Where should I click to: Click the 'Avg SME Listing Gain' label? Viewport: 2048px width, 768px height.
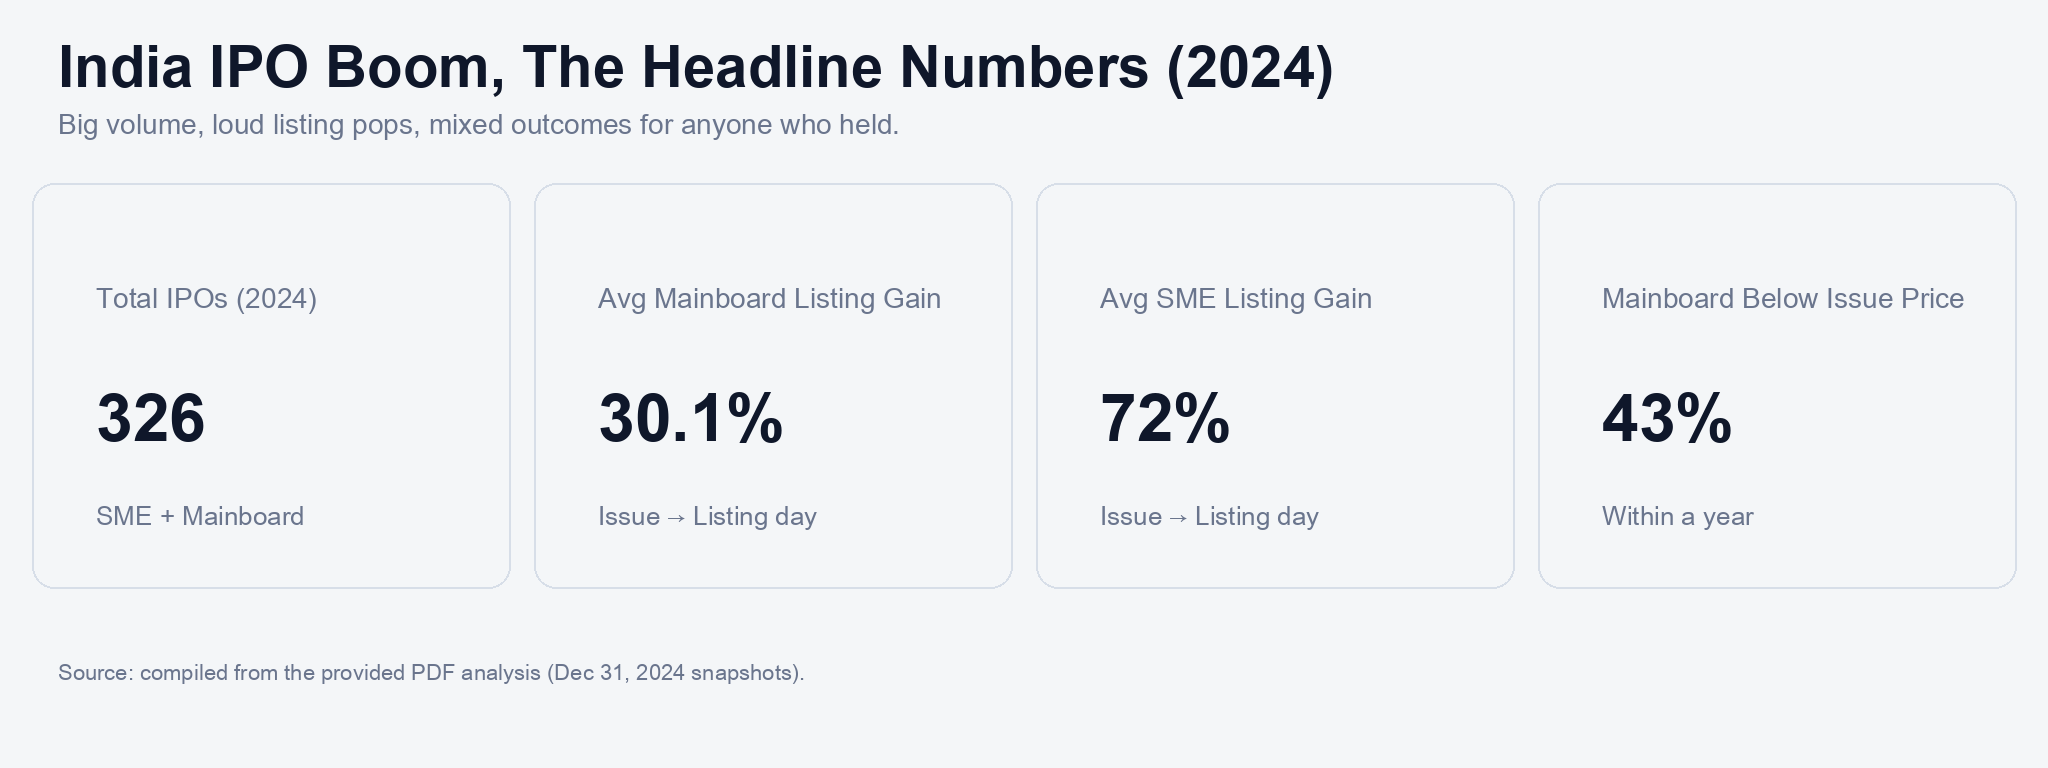click(x=1235, y=299)
